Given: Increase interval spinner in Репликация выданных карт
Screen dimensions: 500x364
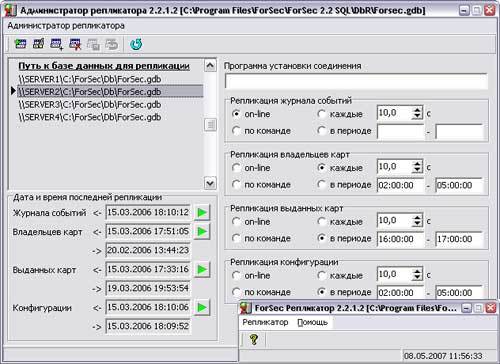Looking at the screenshot, I should click(x=417, y=218).
